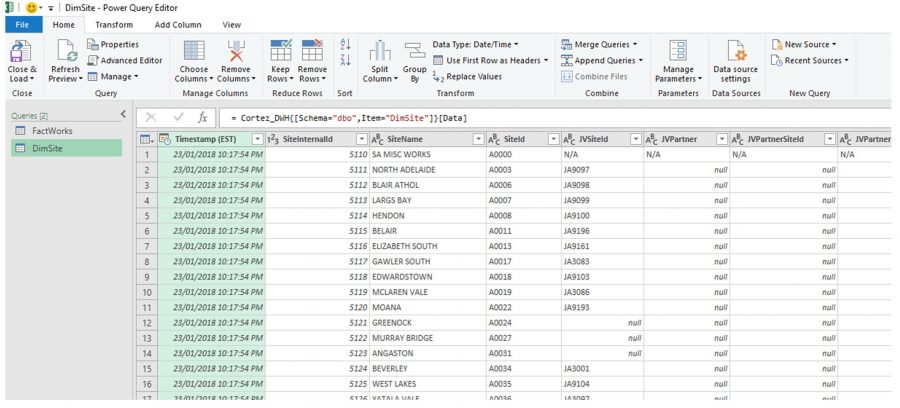Switch to the Transform tab
The width and height of the screenshot is (900, 408).
(x=114, y=25)
